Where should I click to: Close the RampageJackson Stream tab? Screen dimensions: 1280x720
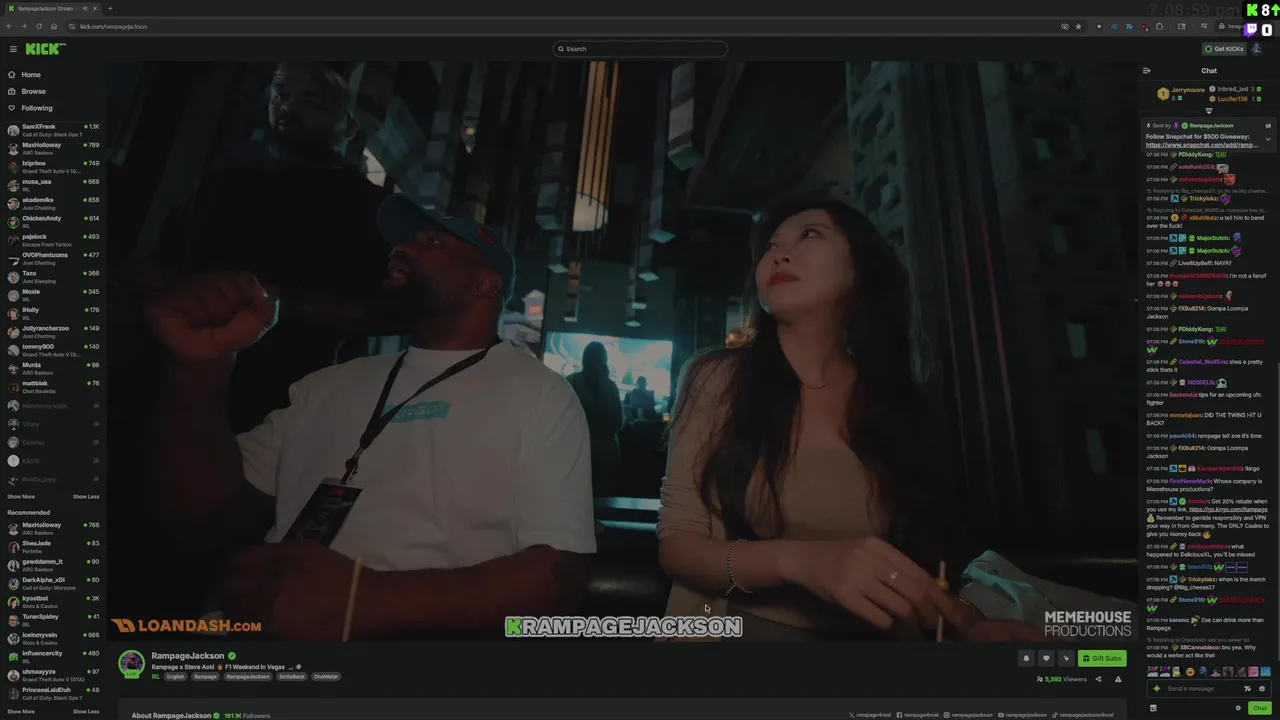pos(95,8)
